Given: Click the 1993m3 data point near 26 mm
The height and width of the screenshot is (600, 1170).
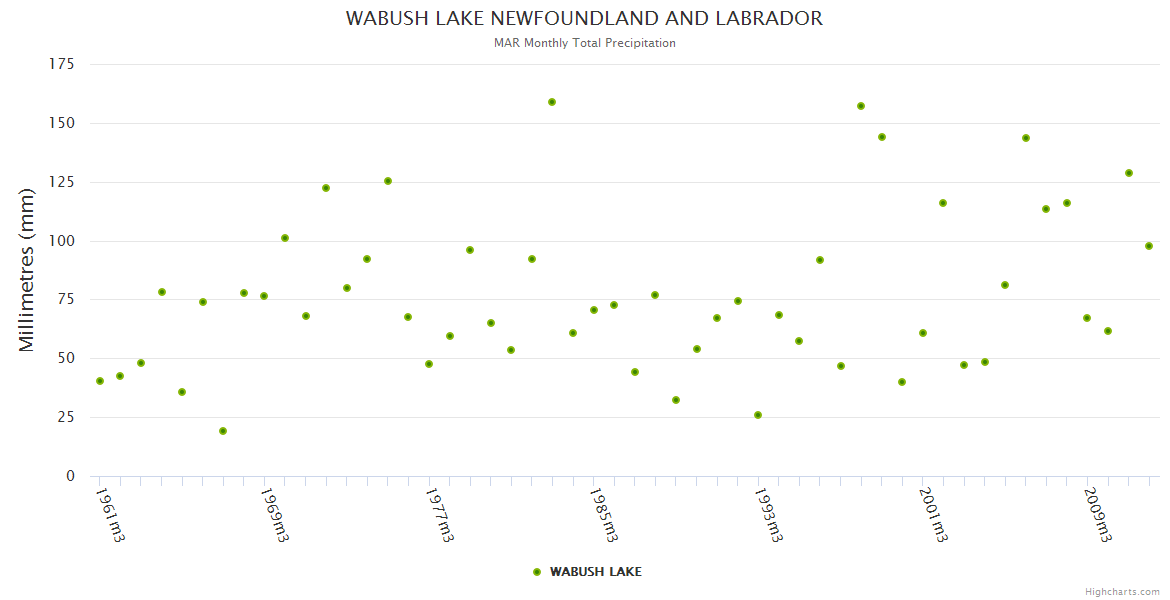Looking at the screenshot, I should point(758,415).
